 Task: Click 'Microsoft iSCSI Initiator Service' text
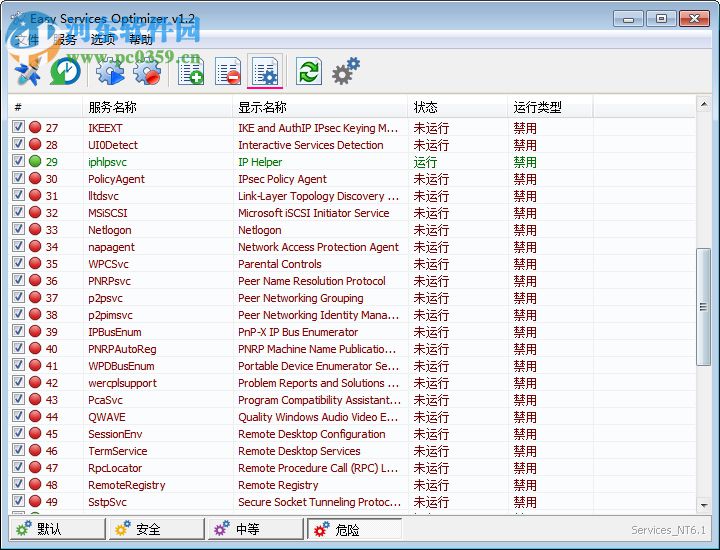pyautogui.click(x=314, y=213)
